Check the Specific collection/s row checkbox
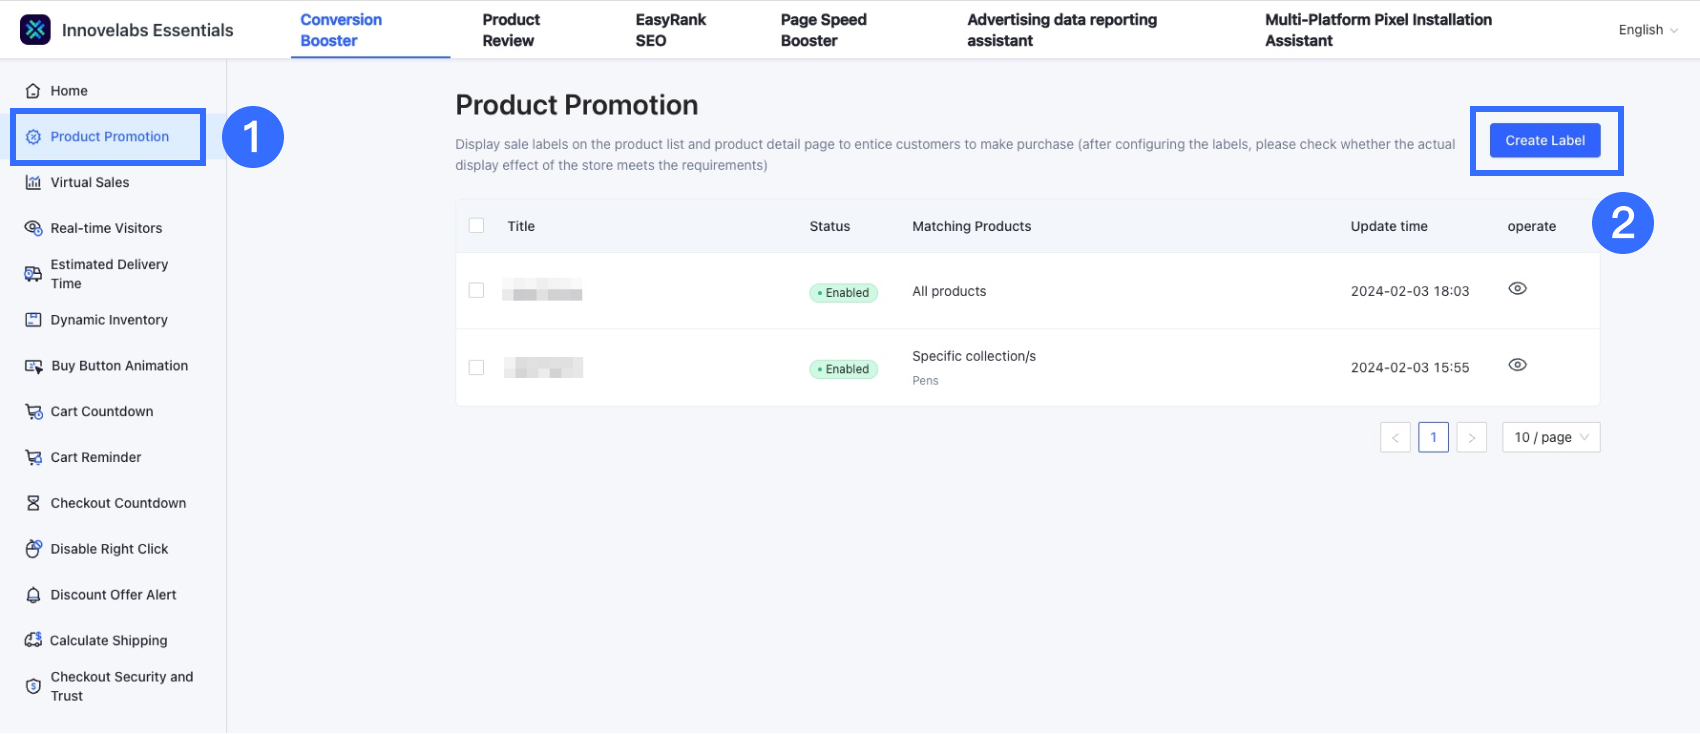The width and height of the screenshot is (1700, 734). tap(477, 367)
